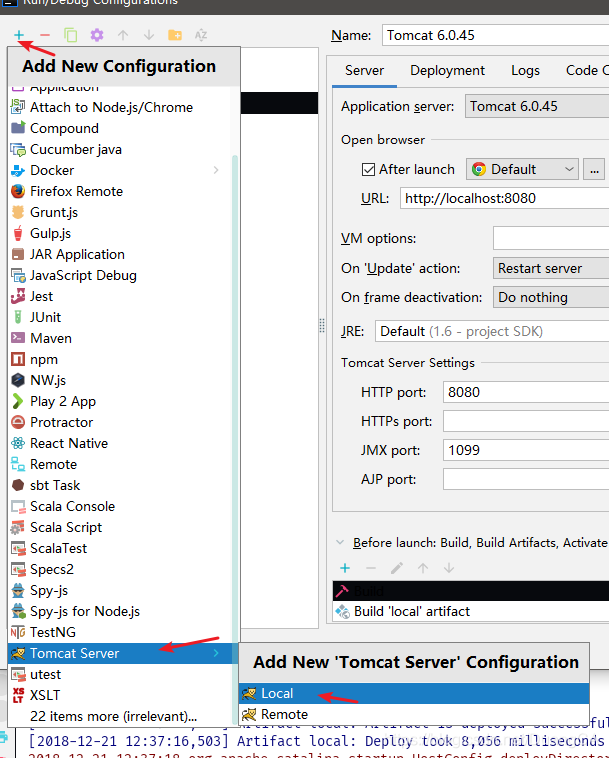
Task: Toggle the After launch checkbox
Action: [368, 169]
